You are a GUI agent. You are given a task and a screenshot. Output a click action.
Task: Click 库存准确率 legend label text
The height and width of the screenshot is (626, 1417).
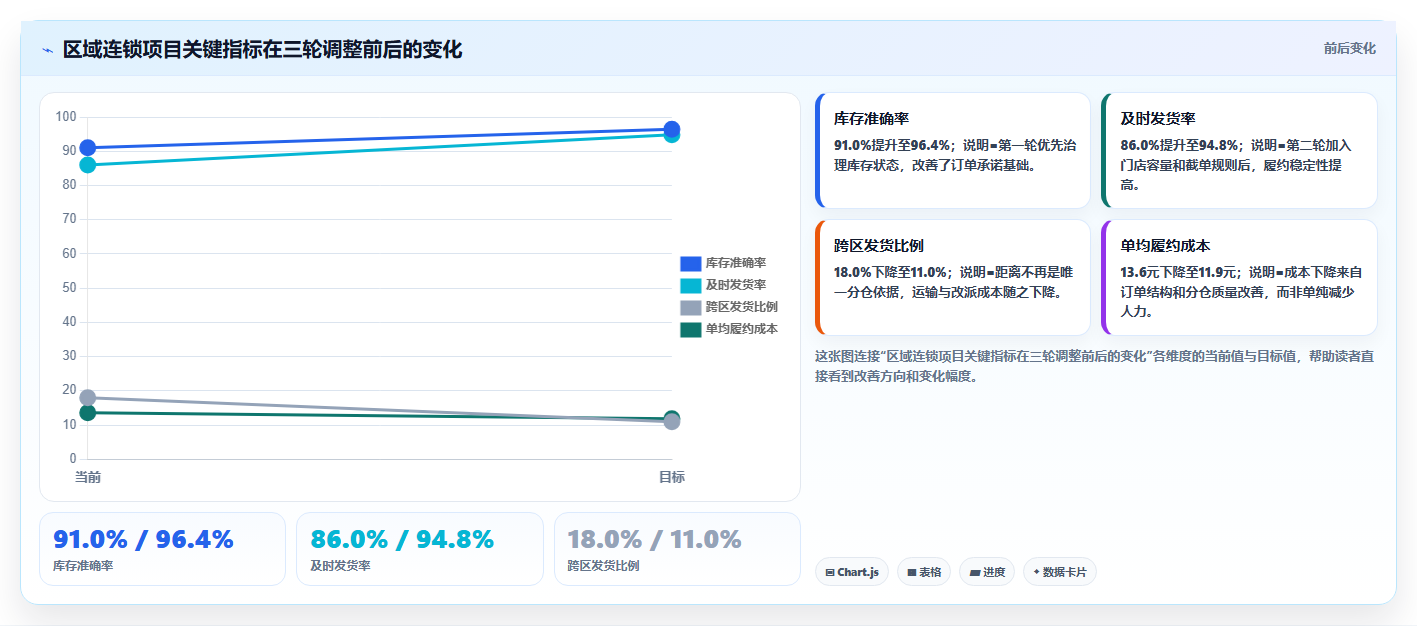point(736,263)
